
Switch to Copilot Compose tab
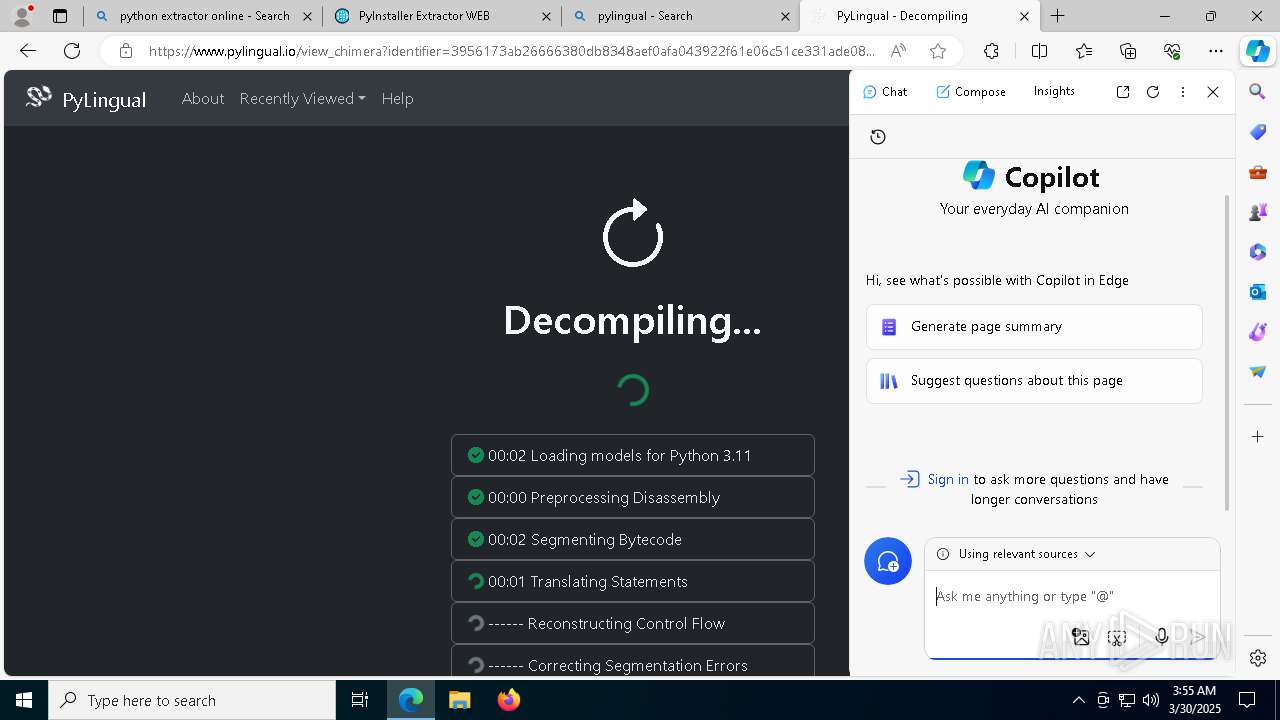pos(971,91)
